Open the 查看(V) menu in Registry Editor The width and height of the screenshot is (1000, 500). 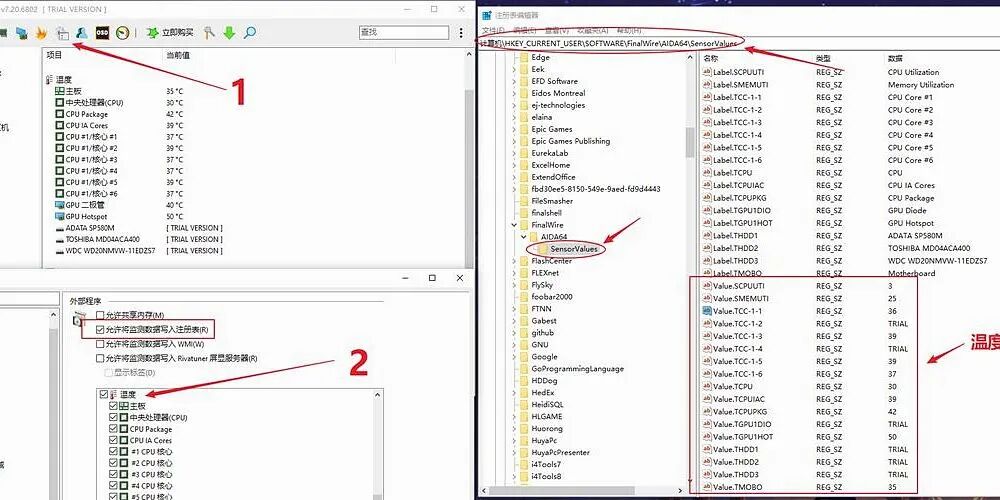(x=557, y=31)
